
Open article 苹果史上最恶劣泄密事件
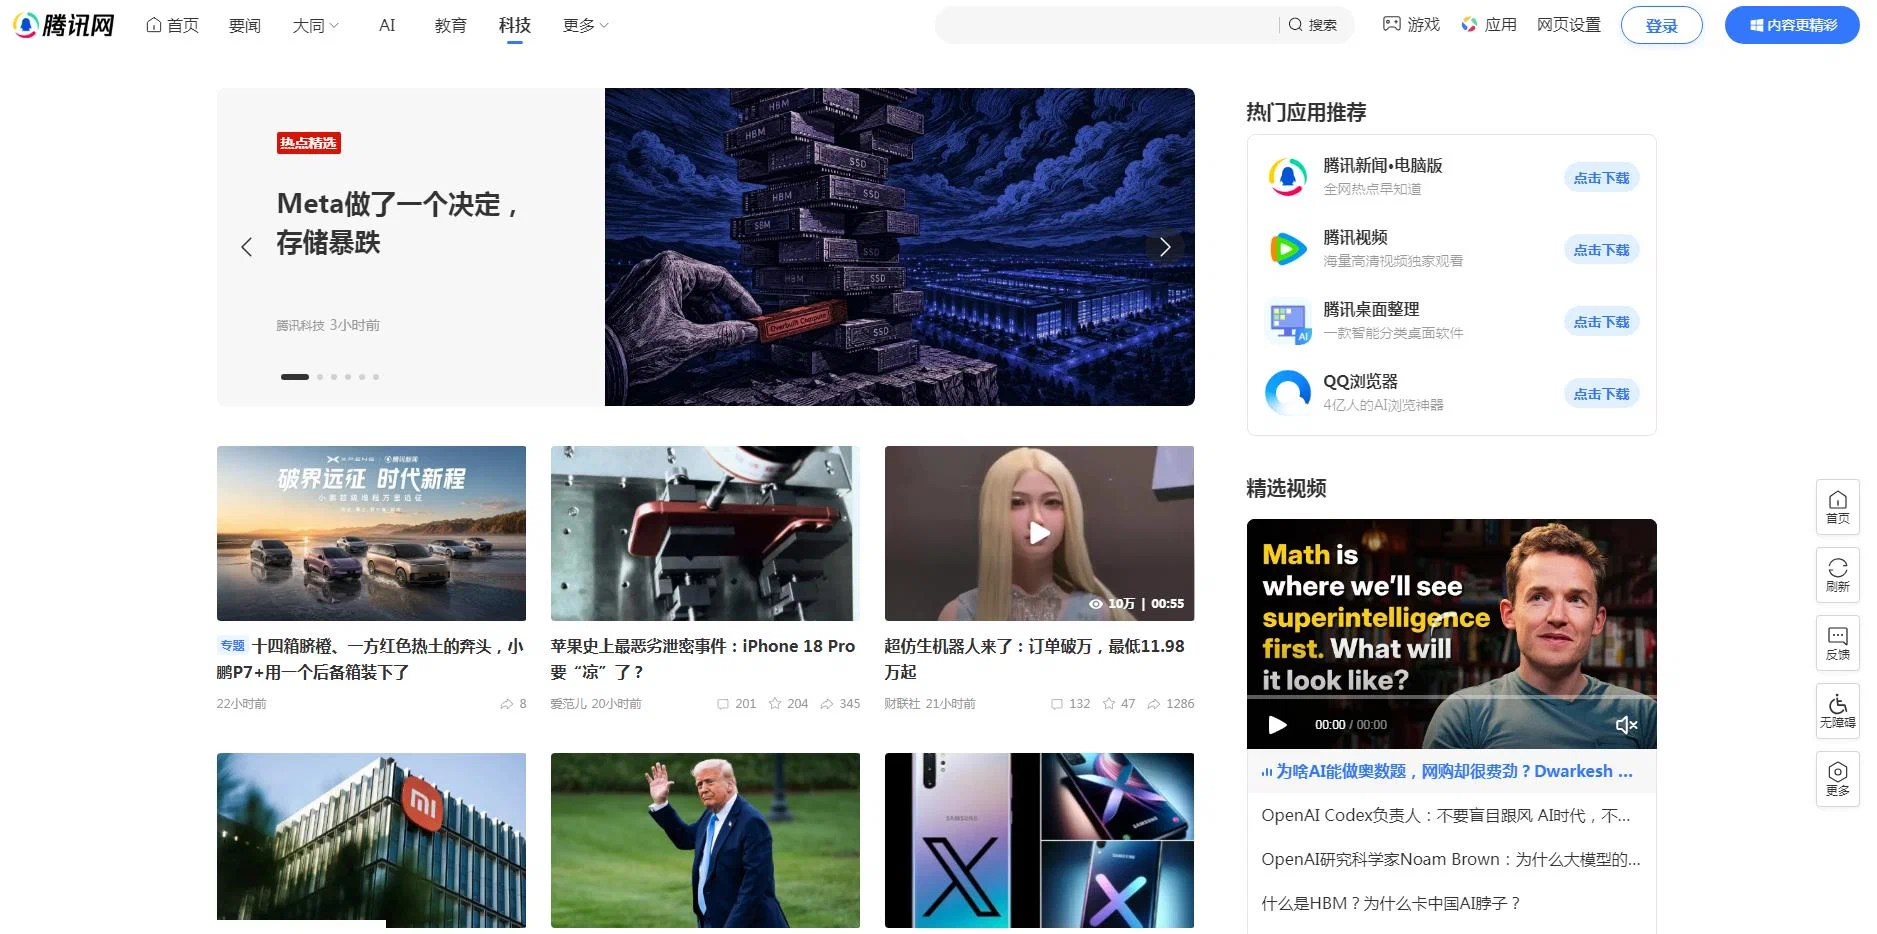pos(703,659)
